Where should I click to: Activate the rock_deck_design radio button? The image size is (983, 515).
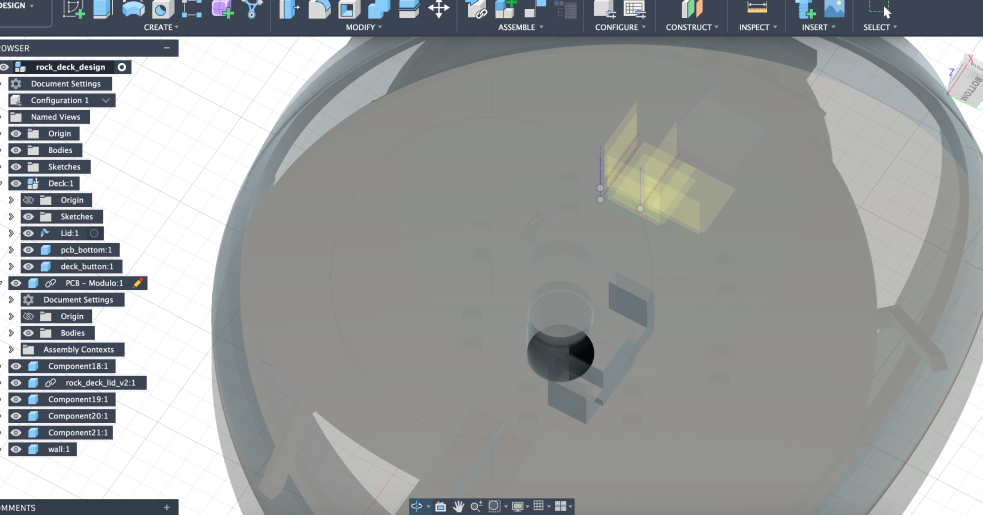click(122, 67)
